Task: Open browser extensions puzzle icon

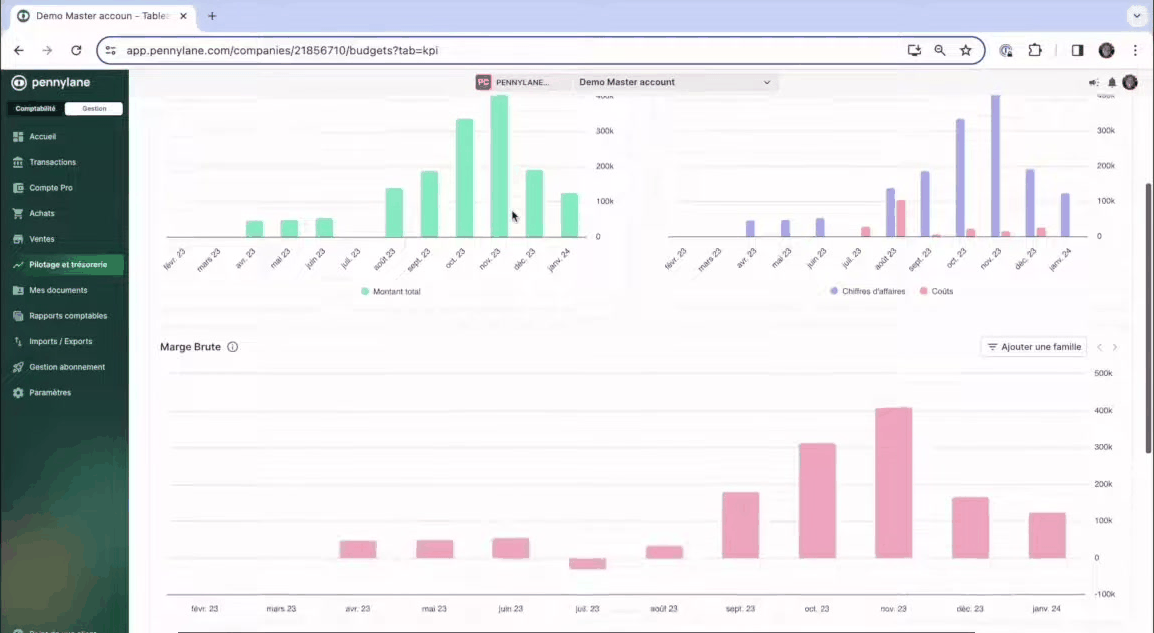Action: 1035,50
